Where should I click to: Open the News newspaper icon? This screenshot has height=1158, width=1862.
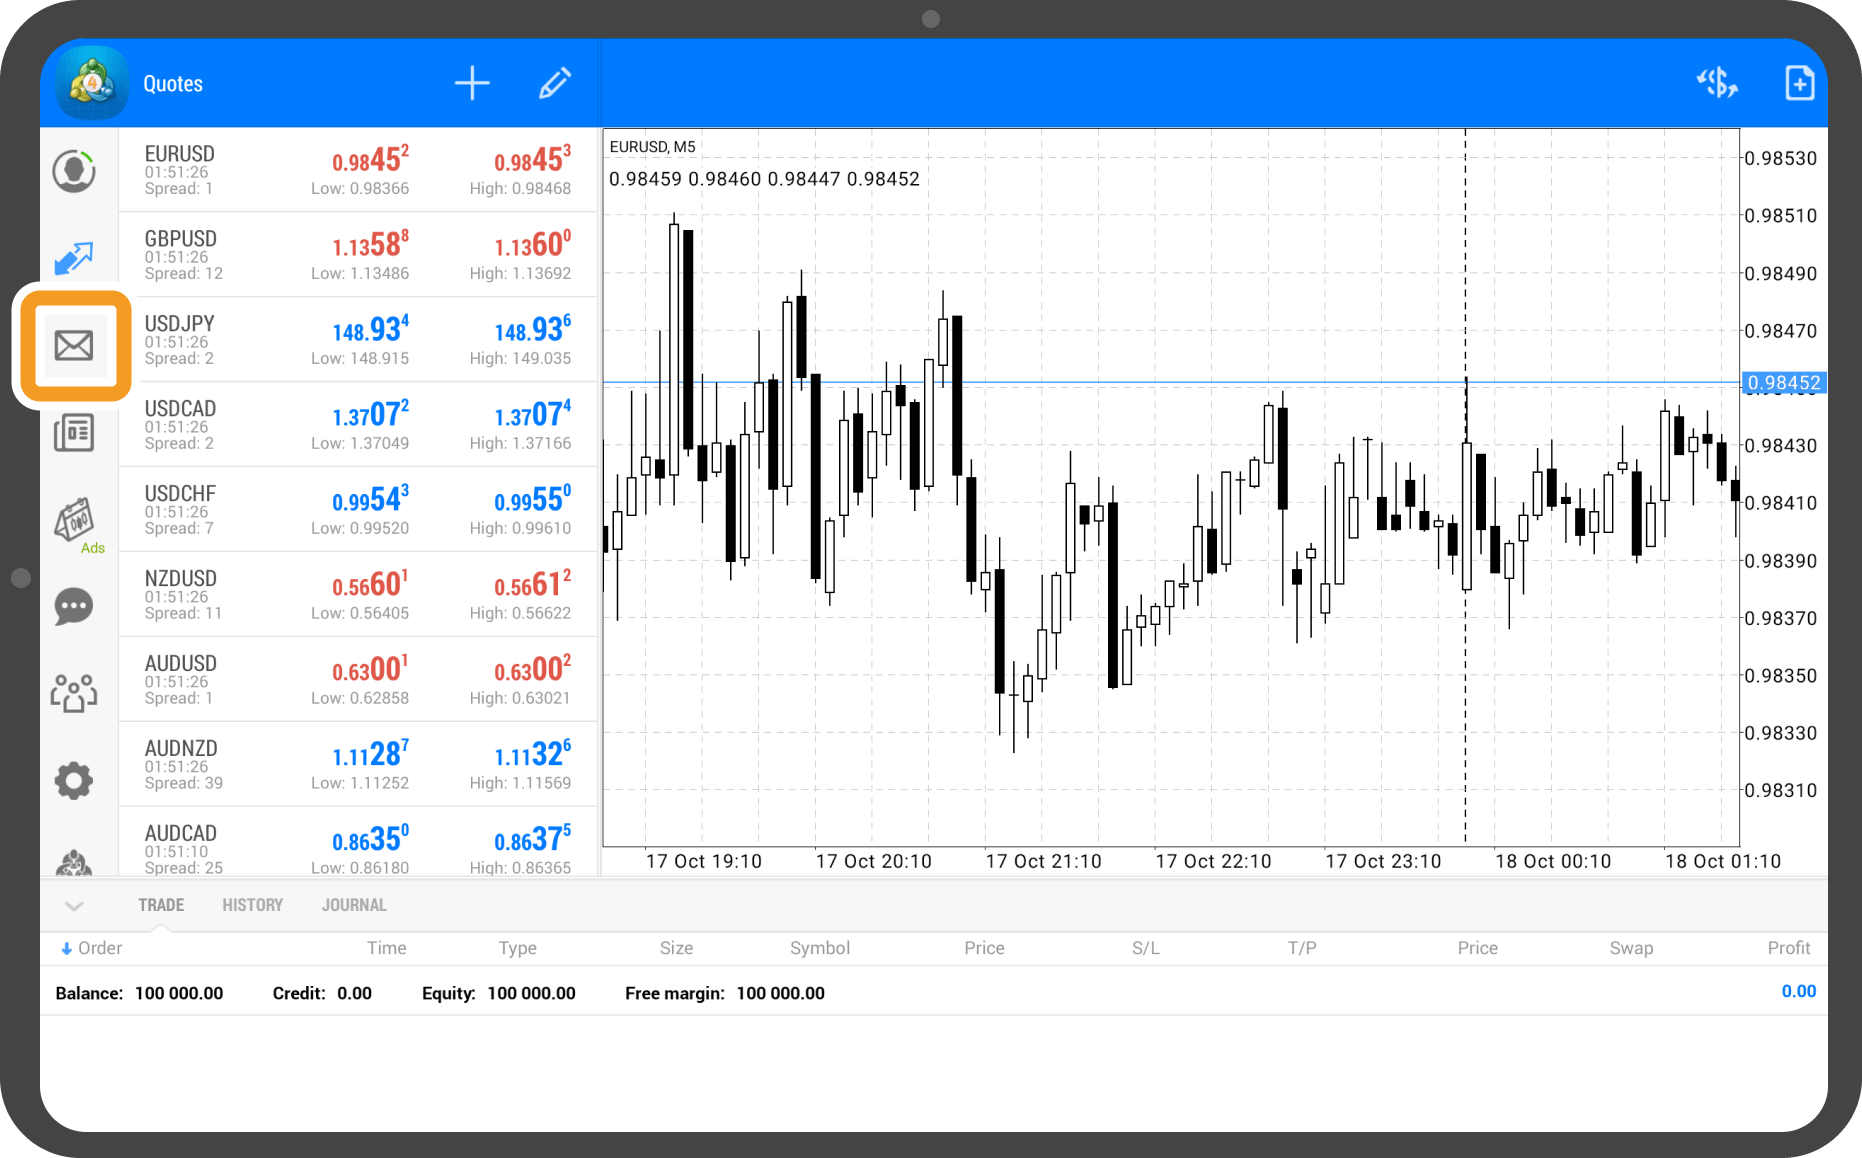pyautogui.click(x=74, y=433)
